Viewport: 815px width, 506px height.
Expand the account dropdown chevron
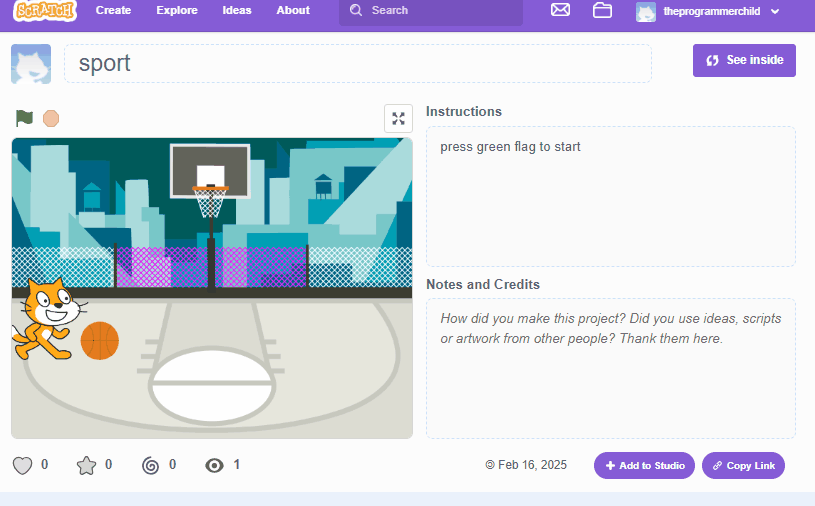point(775,11)
